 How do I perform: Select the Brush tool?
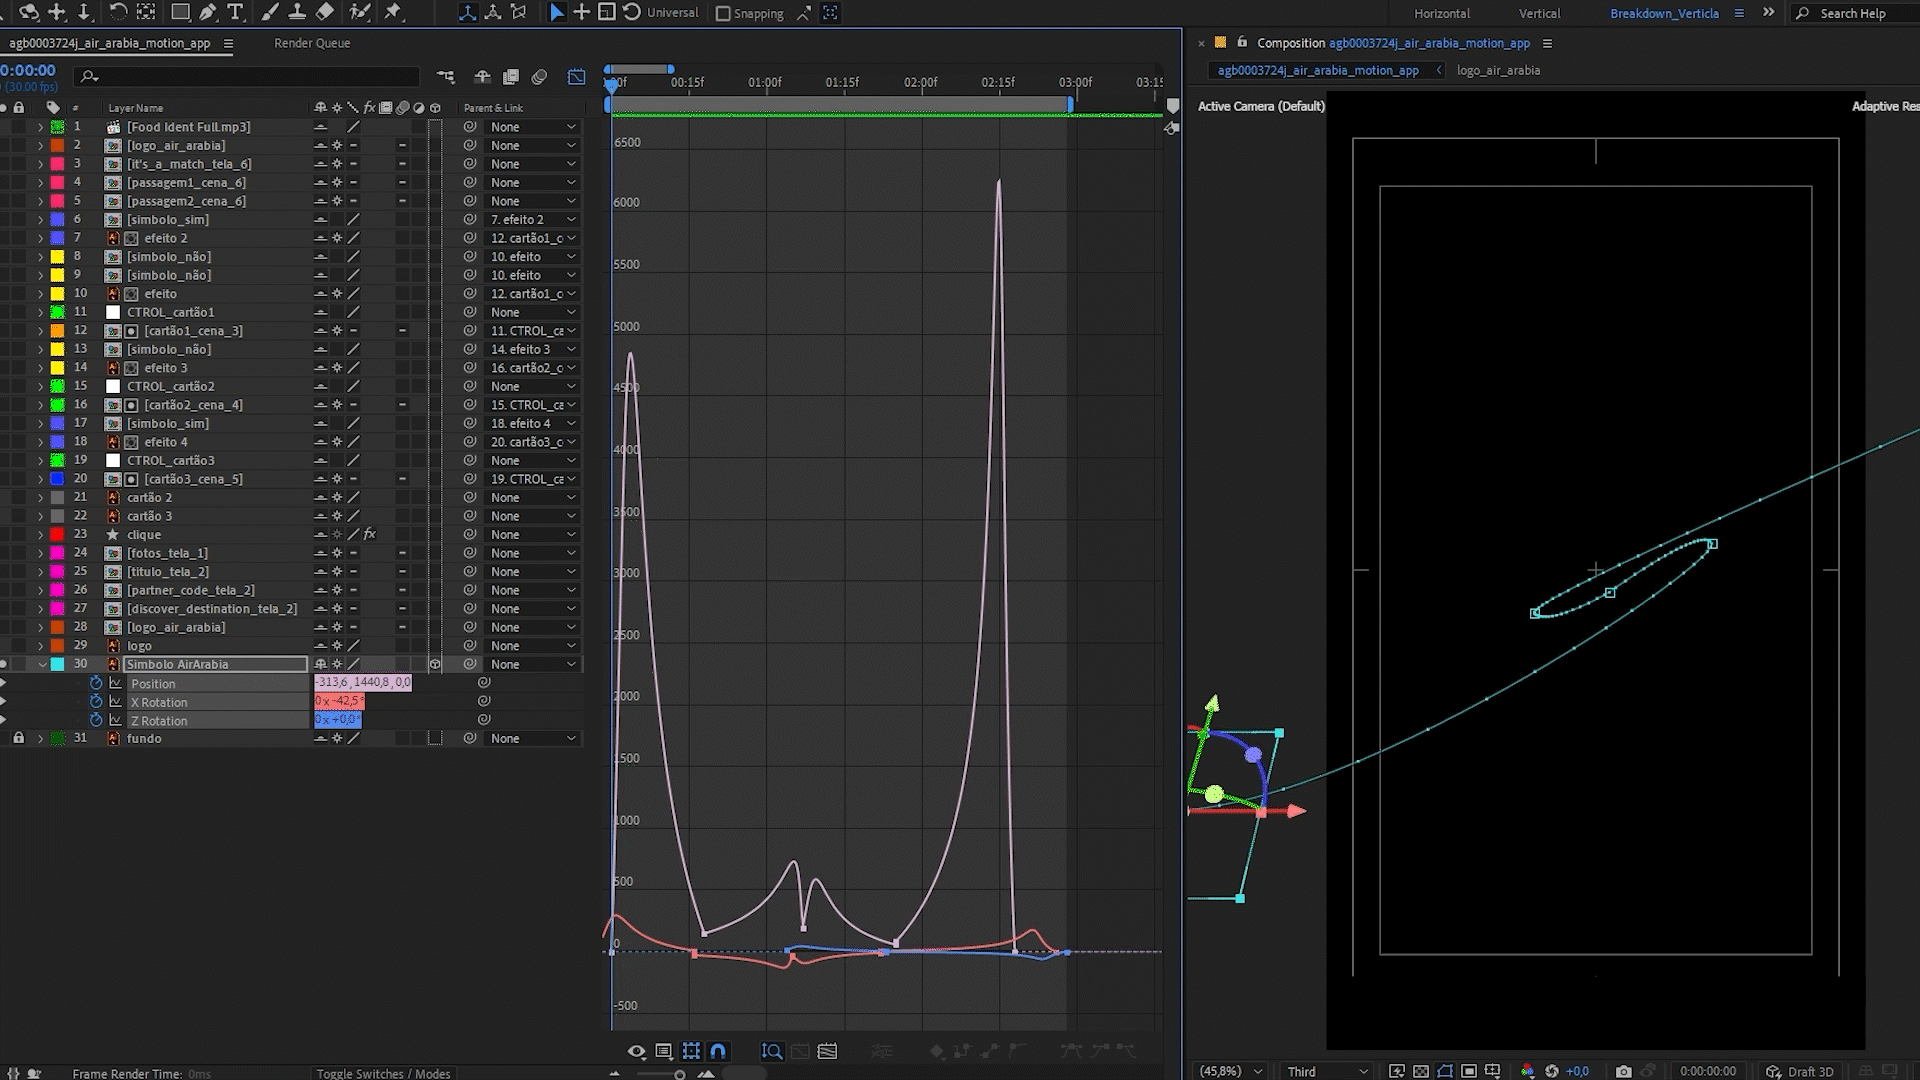(270, 12)
